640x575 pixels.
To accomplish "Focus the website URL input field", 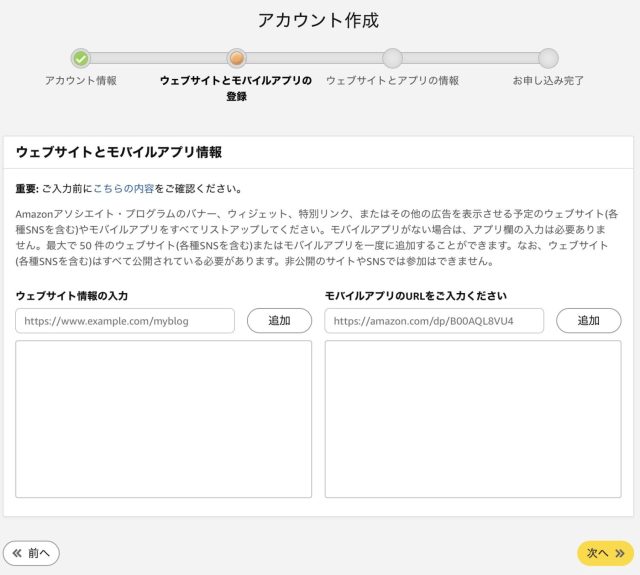I will (125, 321).
